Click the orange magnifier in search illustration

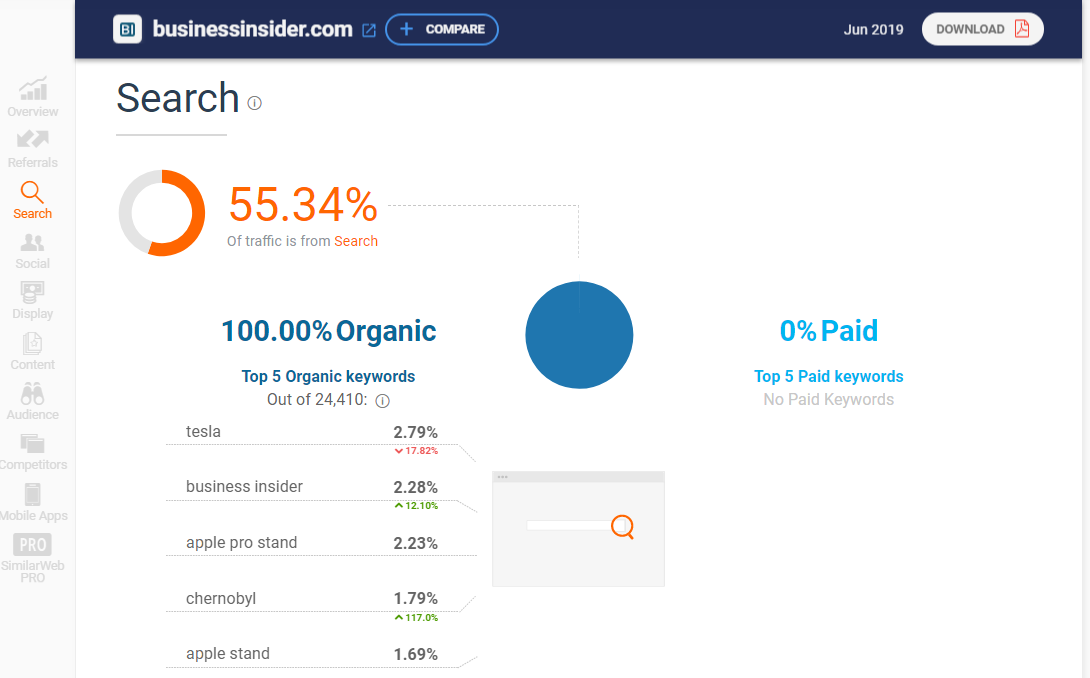point(623,526)
